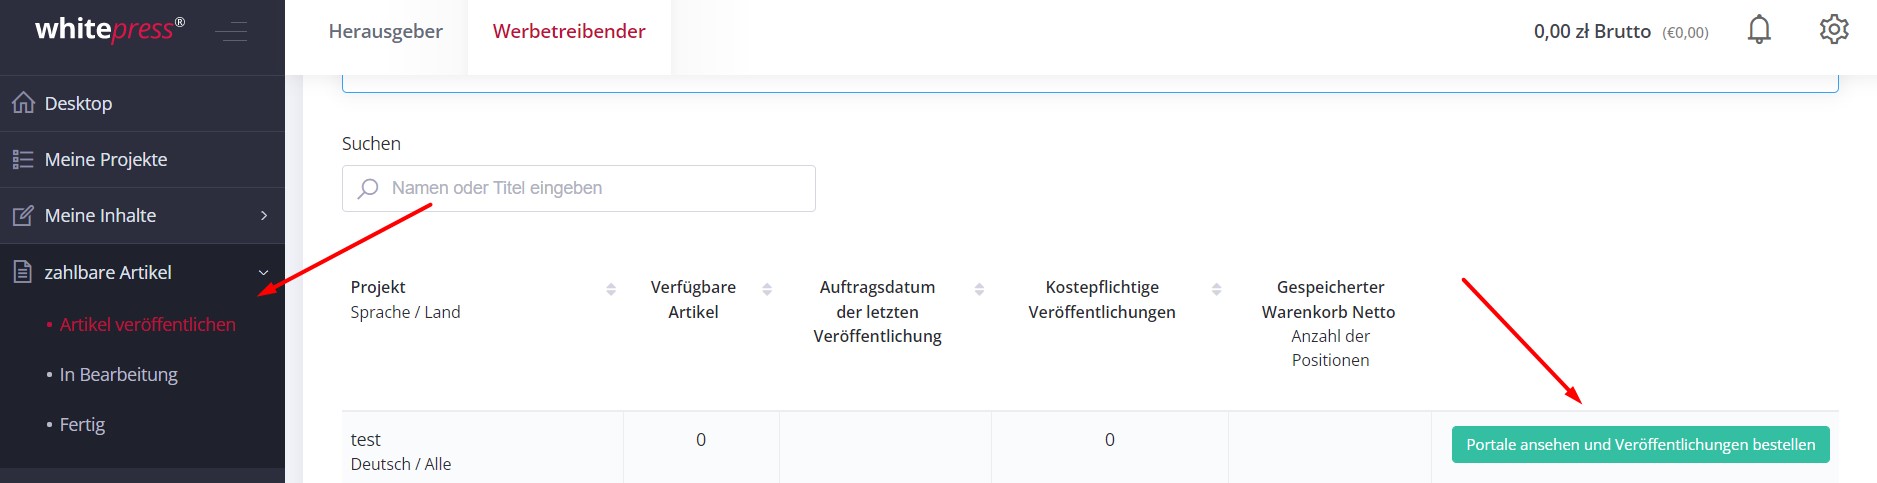Click the search magnifier icon
The image size is (1877, 483).
coord(368,188)
